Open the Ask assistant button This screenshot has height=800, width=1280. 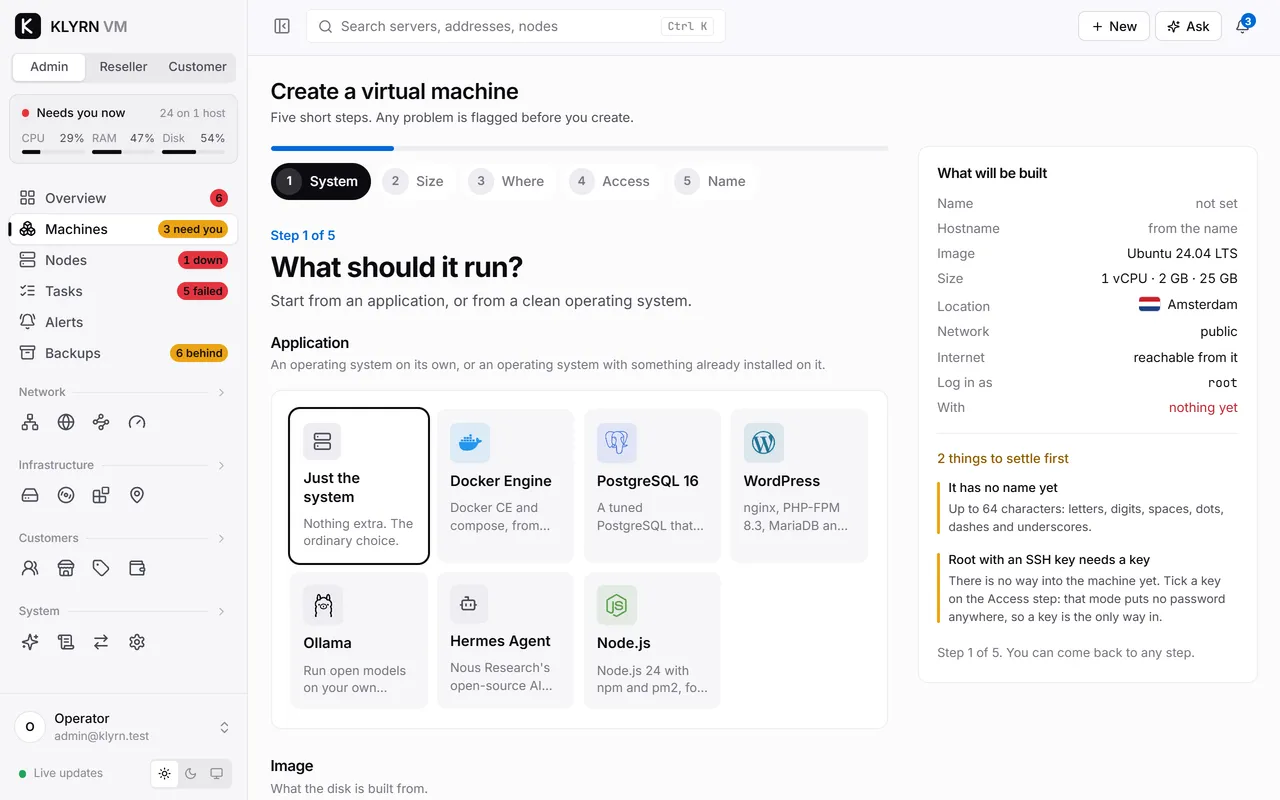coord(1188,26)
